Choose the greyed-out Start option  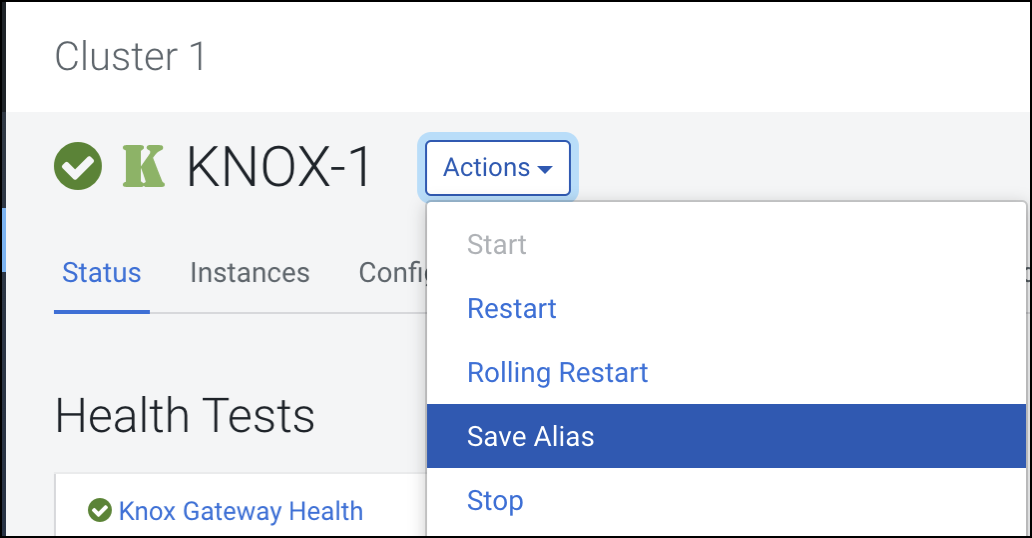pyautogui.click(x=497, y=244)
